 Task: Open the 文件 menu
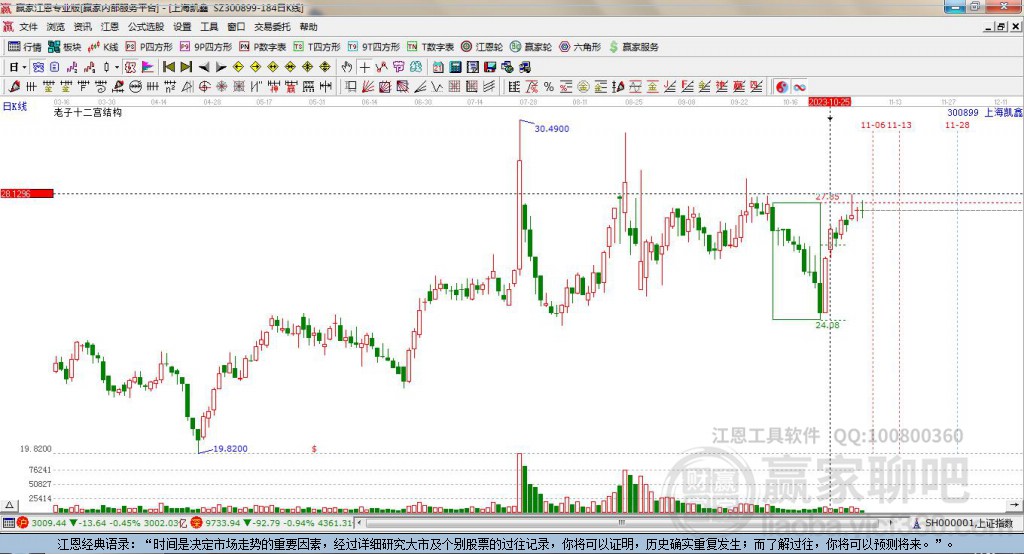click(28, 27)
